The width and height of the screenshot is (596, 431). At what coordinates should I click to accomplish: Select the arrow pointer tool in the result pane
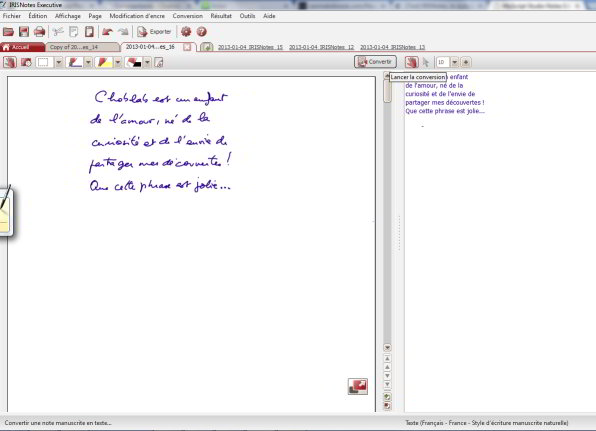click(x=426, y=62)
